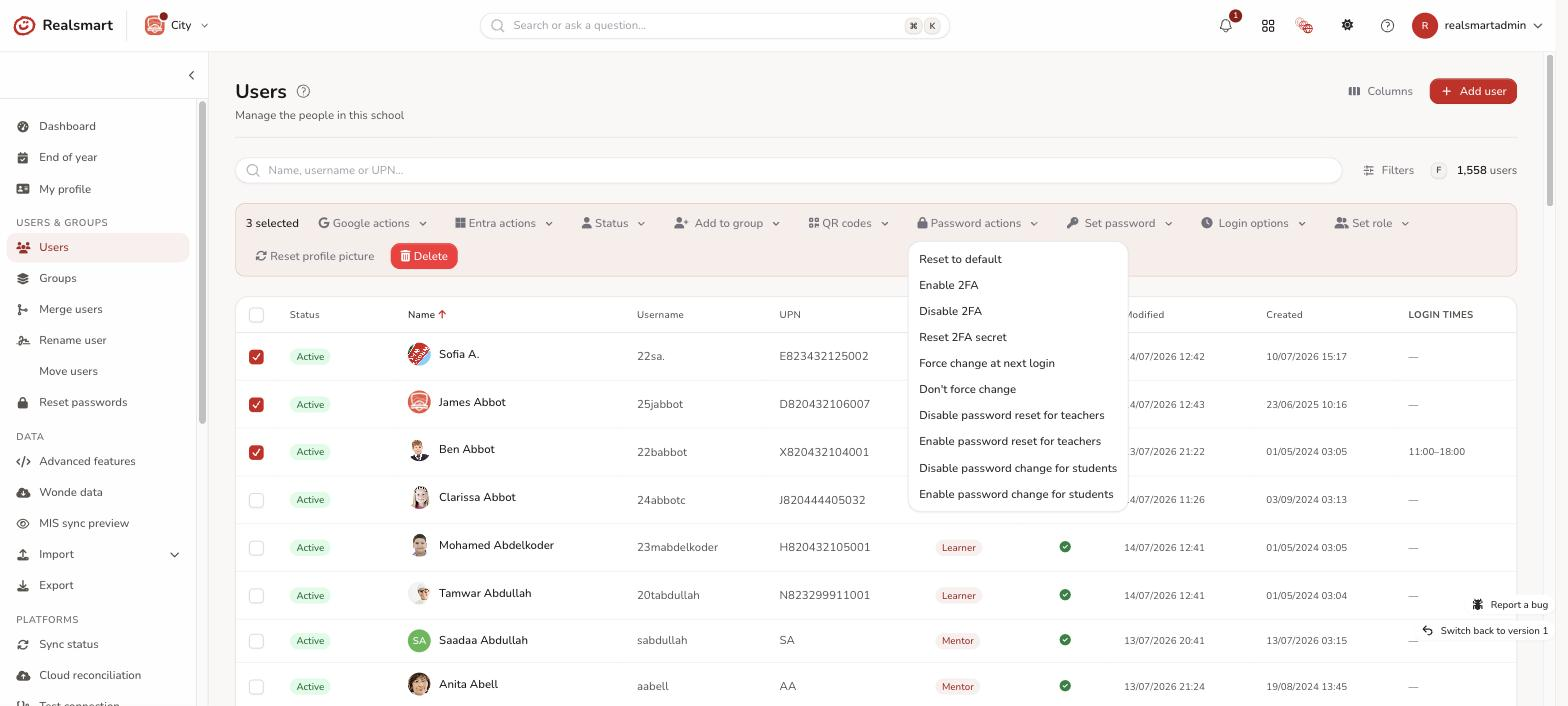Open the help question mark icon
This screenshot has width=1568, height=706.
click(1387, 25)
